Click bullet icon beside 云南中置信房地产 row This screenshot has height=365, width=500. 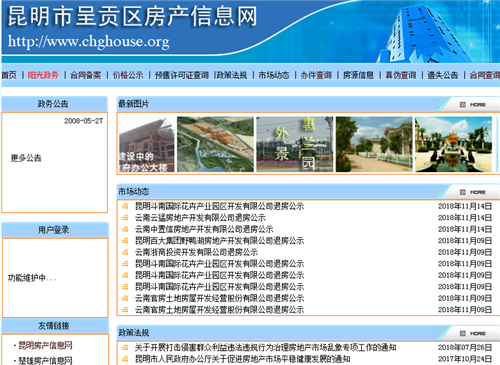coord(125,229)
